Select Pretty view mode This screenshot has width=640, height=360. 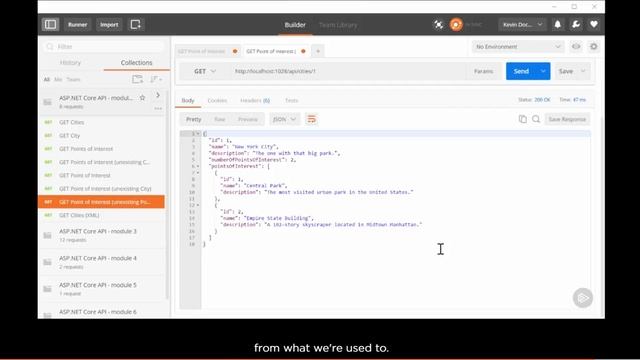tap(193, 119)
